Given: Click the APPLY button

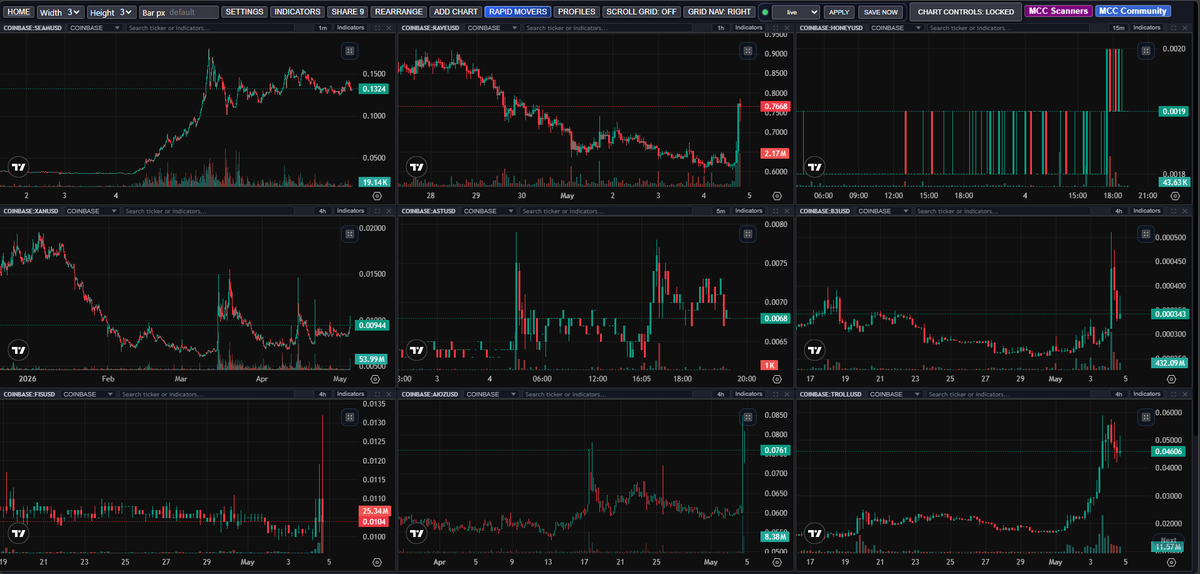Looking at the screenshot, I should [x=838, y=12].
